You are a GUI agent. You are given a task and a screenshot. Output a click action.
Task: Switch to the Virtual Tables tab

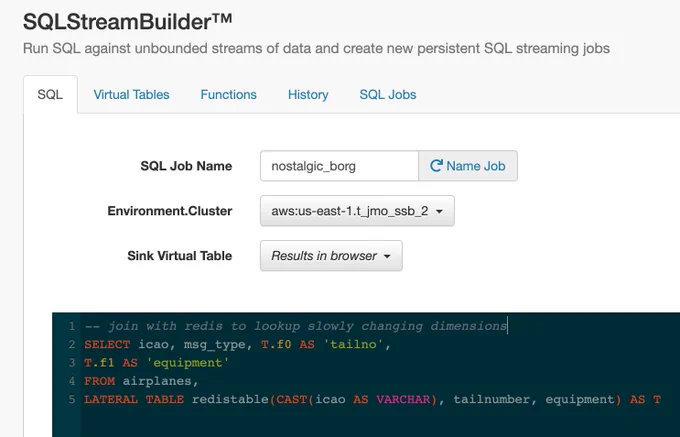tap(131, 95)
